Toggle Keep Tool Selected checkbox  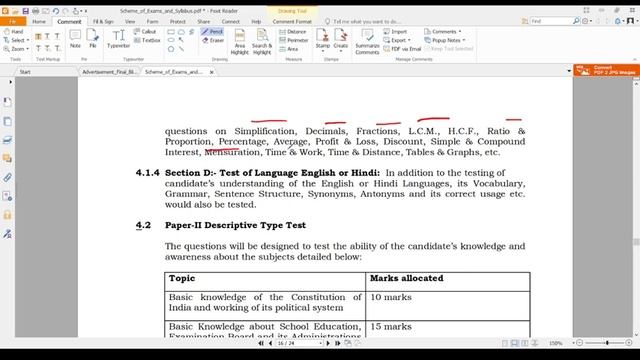pos(449,49)
